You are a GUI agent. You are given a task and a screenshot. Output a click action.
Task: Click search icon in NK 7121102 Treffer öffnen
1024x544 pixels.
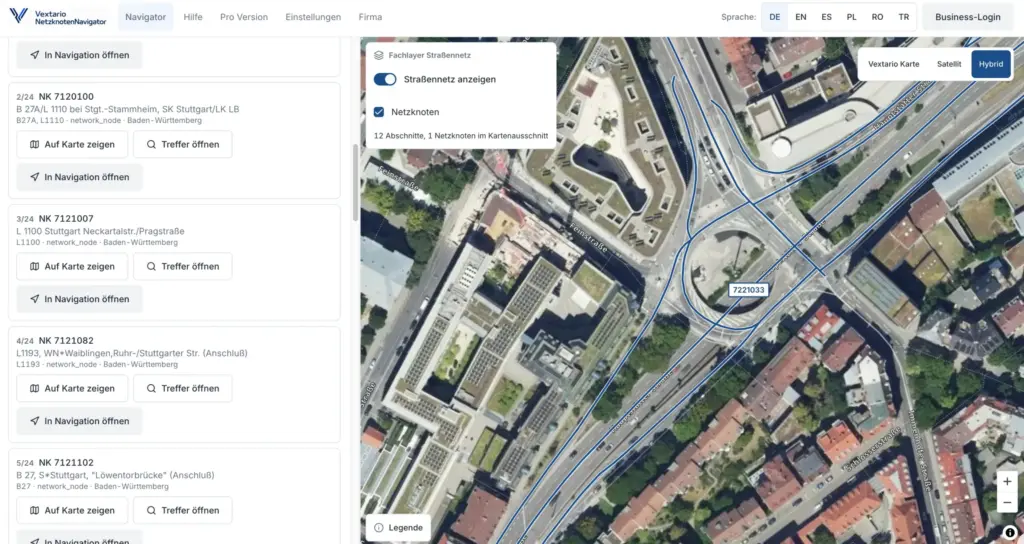click(152, 511)
